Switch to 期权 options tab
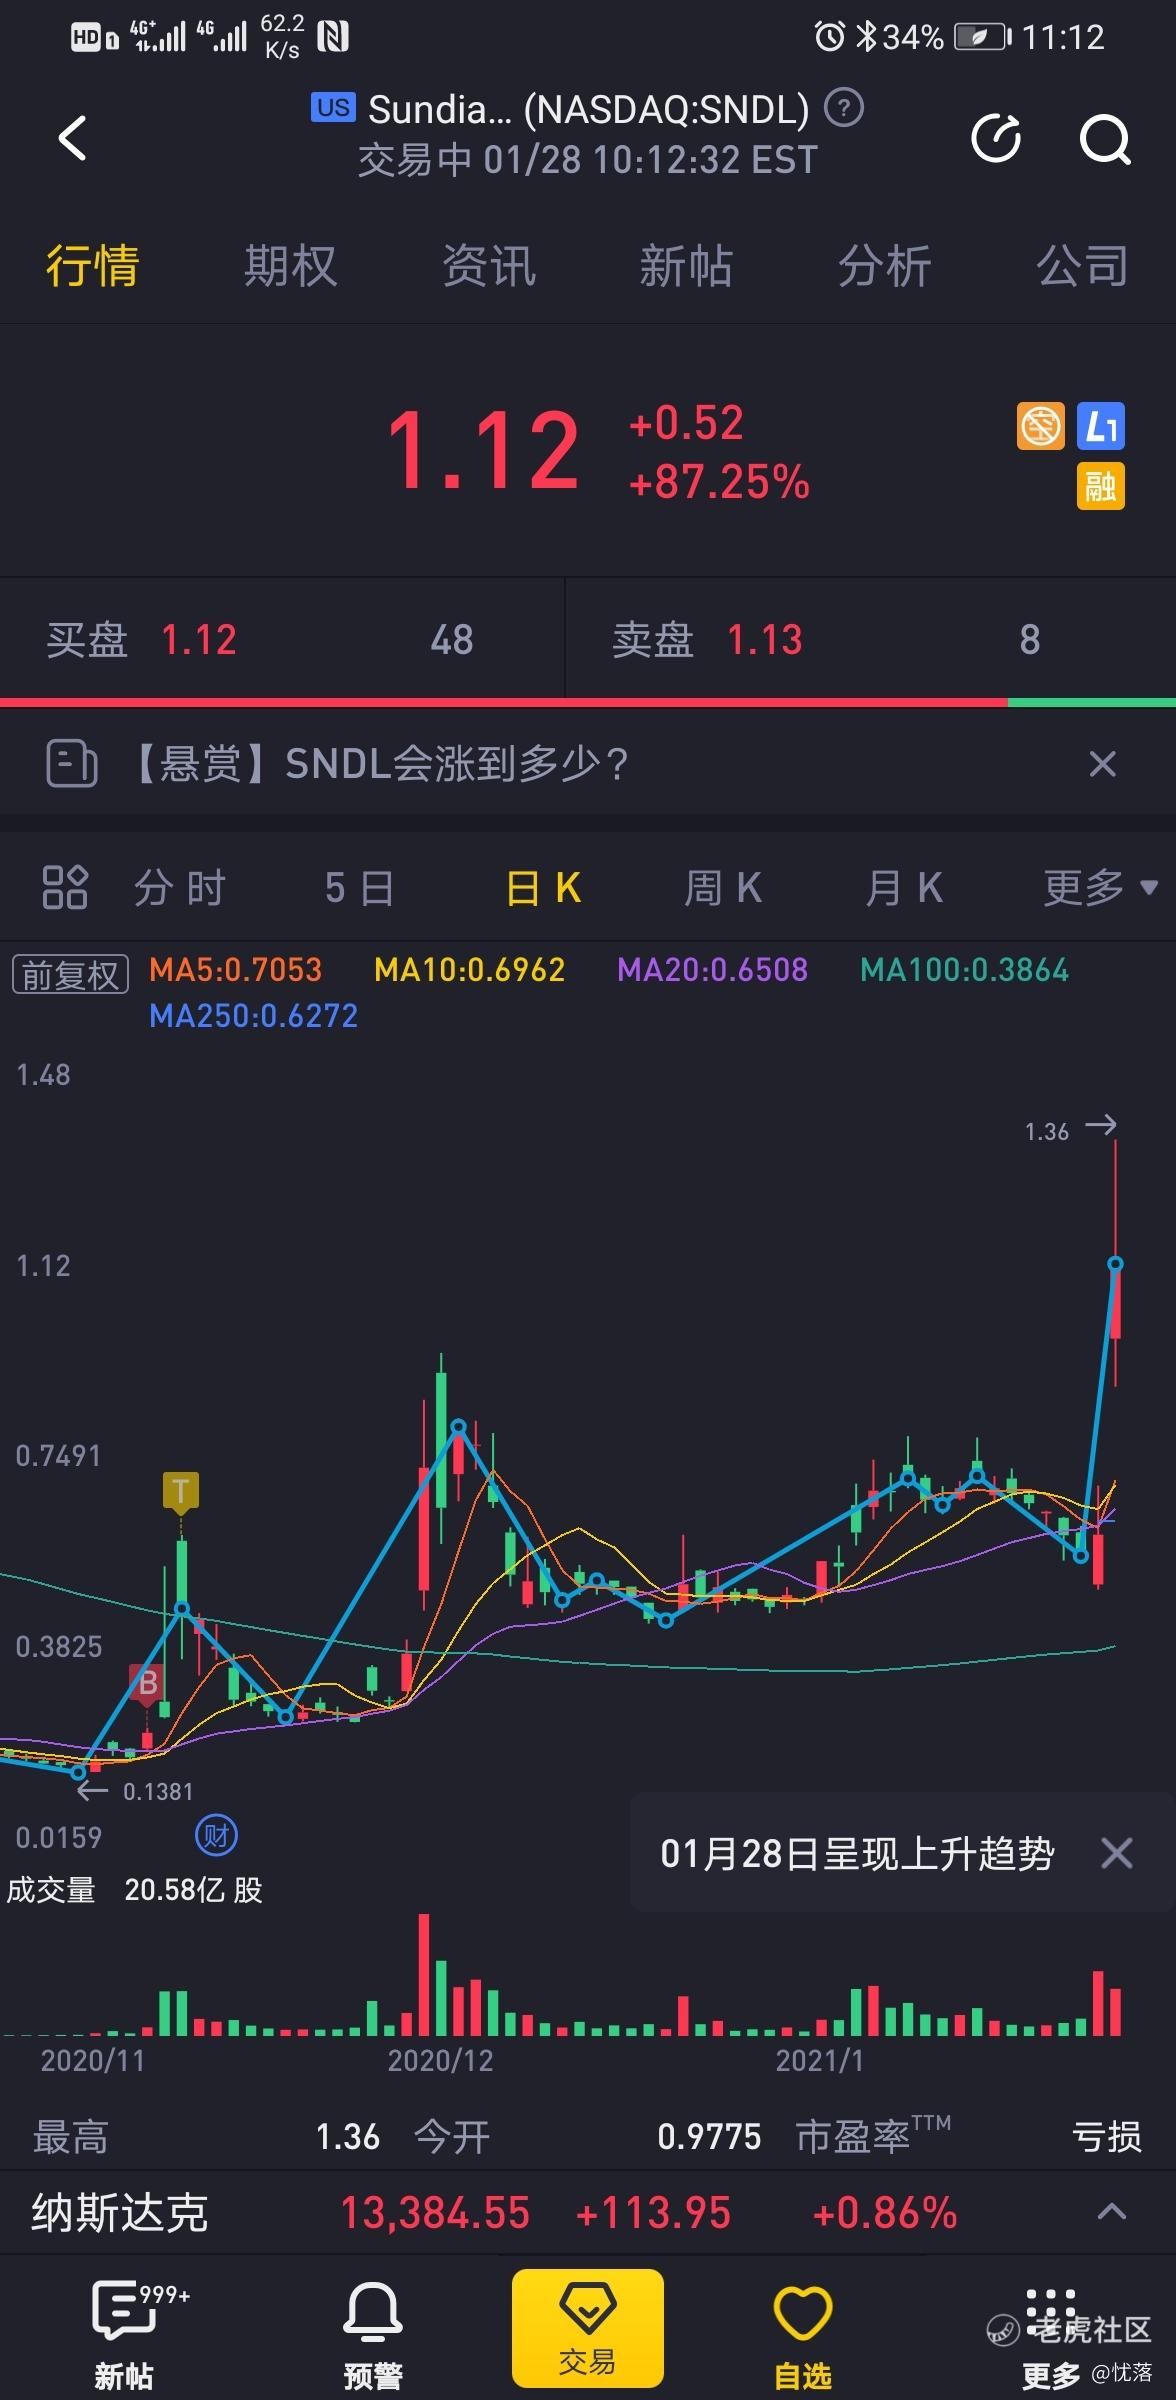The image size is (1176, 2400). point(290,266)
